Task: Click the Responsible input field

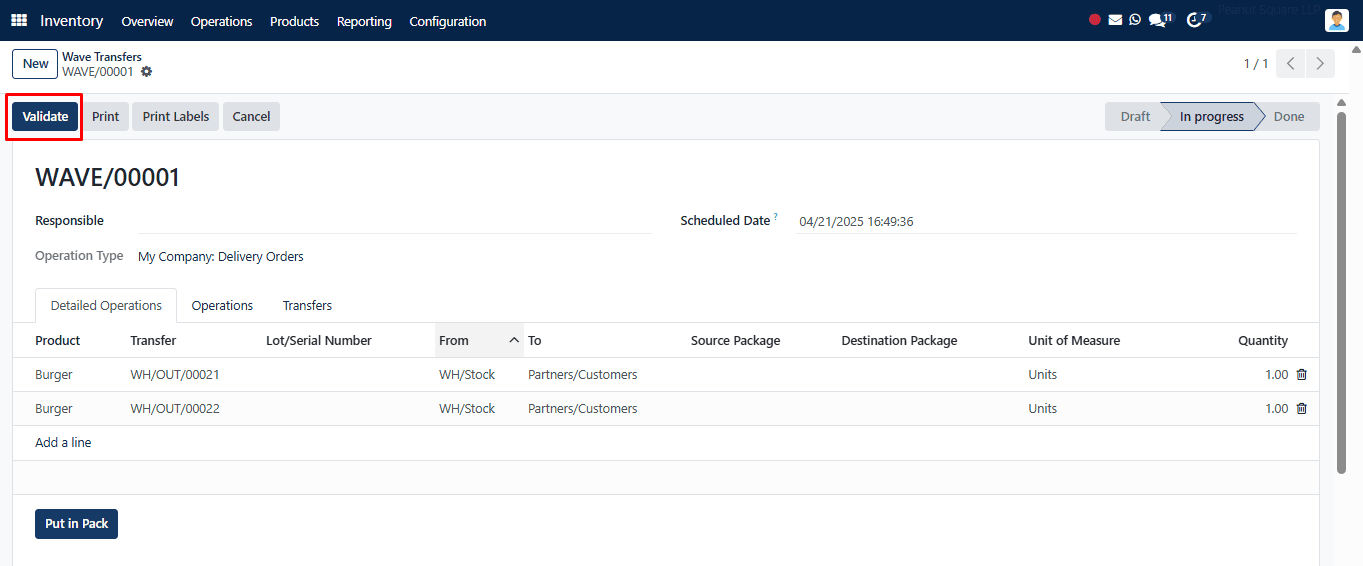Action: point(394,221)
